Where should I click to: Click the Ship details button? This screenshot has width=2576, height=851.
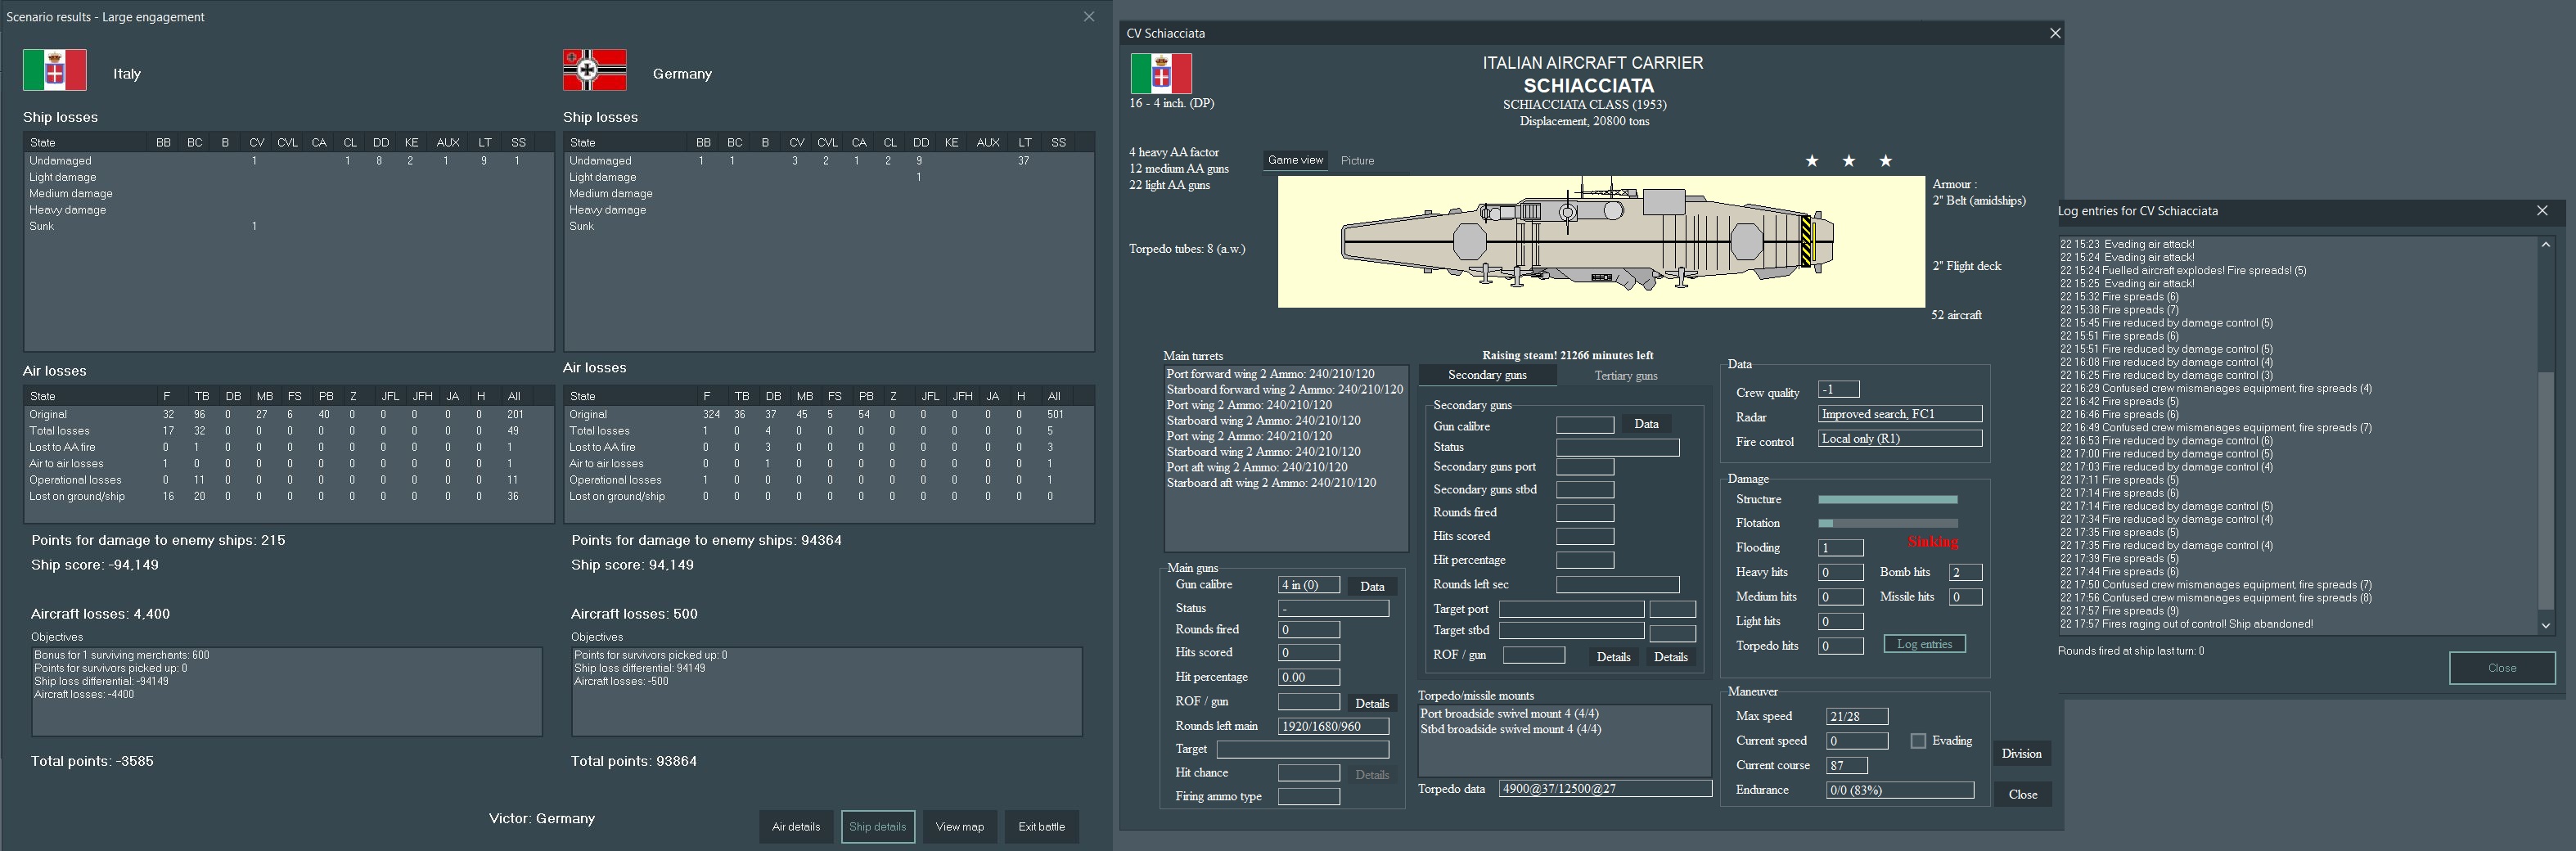coord(878,826)
